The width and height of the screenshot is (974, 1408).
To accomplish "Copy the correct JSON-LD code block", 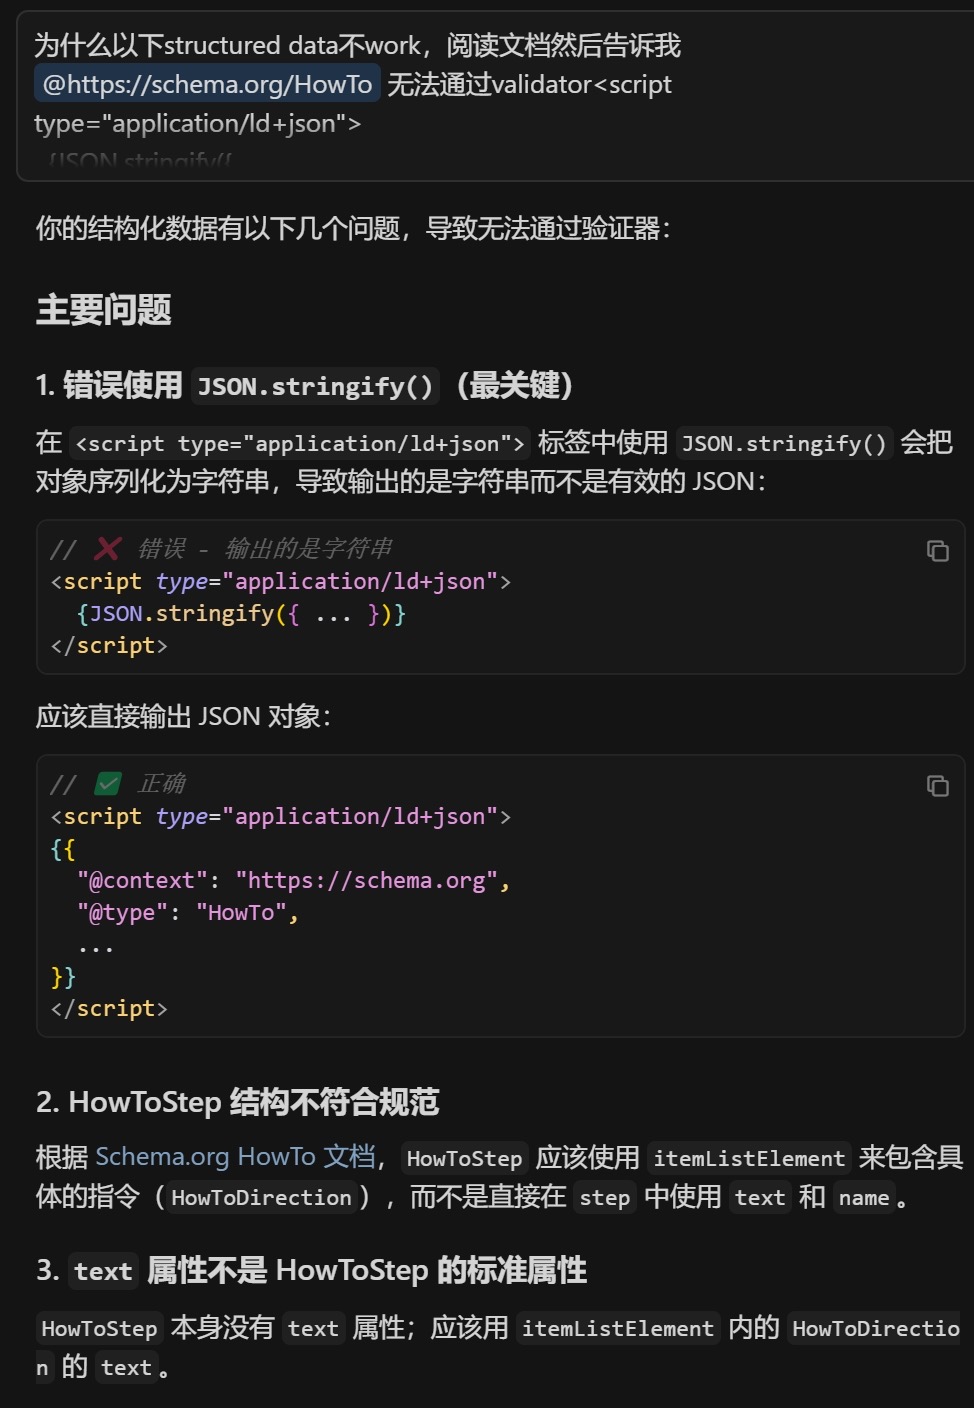I will click(x=937, y=786).
